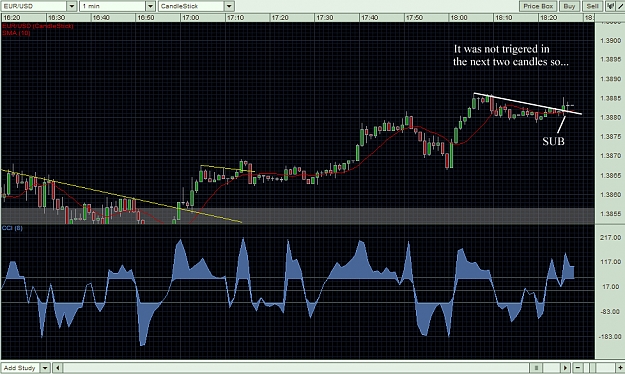This screenshot has width=625, height=374.
Task: Click the 1.3865 price axis label
Action: 610,175
